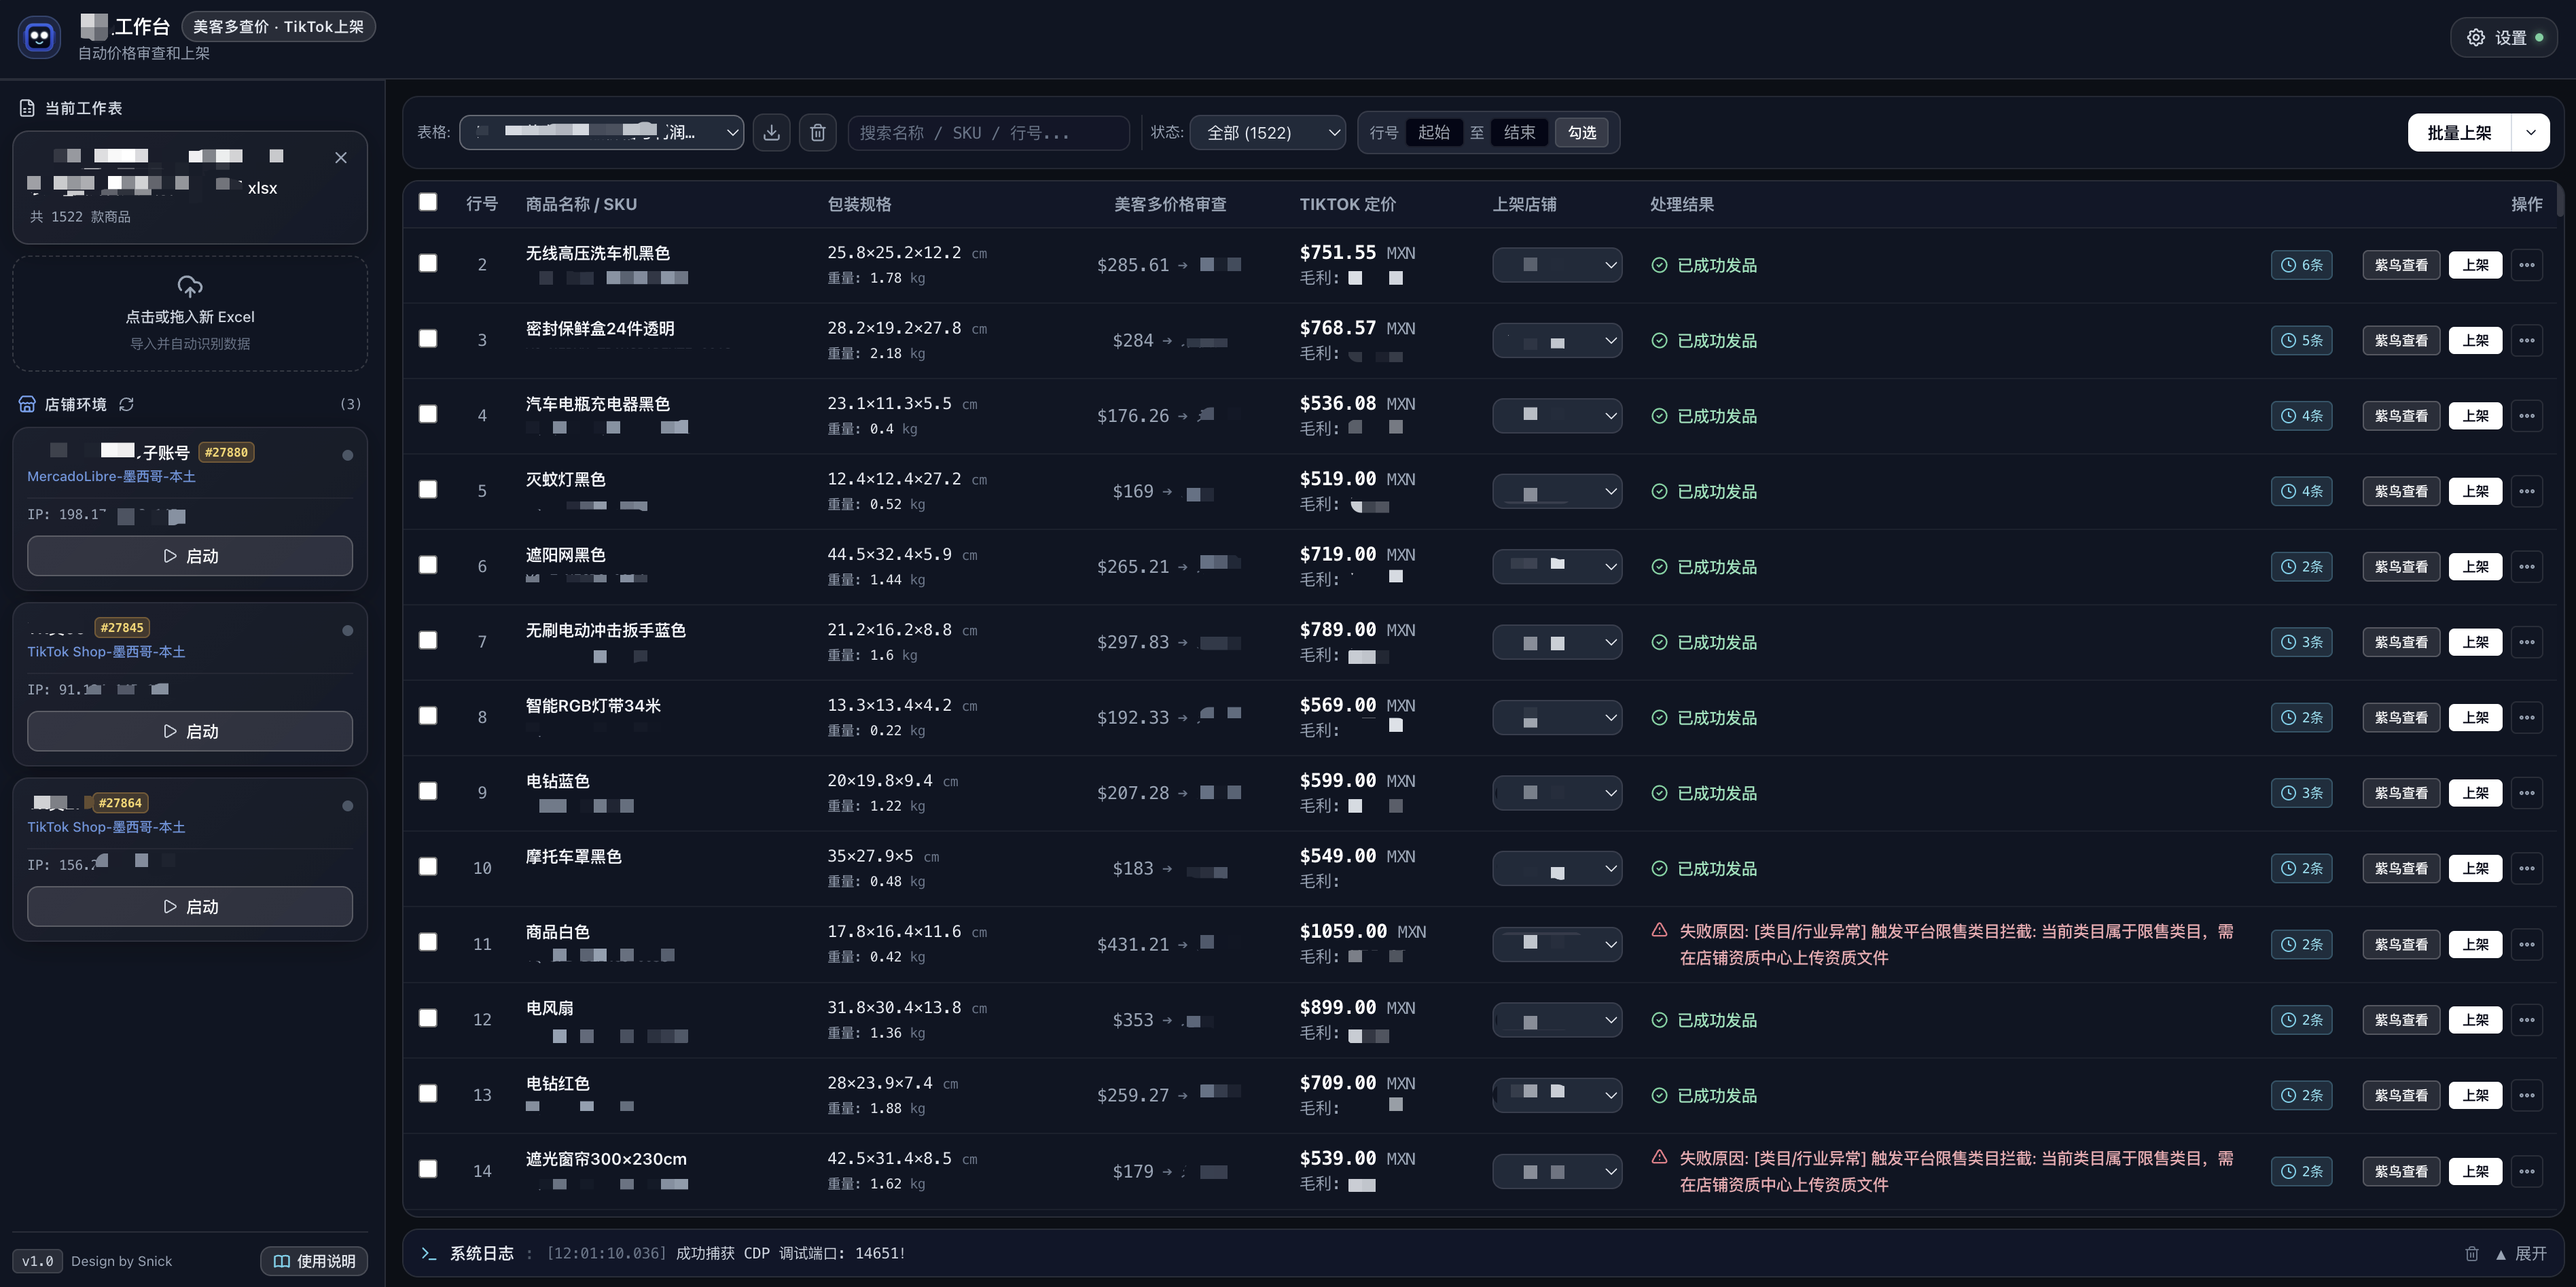Click the 起始 row number field
Viewport: 2576px width, 1287px height.
coord(1434,132)
